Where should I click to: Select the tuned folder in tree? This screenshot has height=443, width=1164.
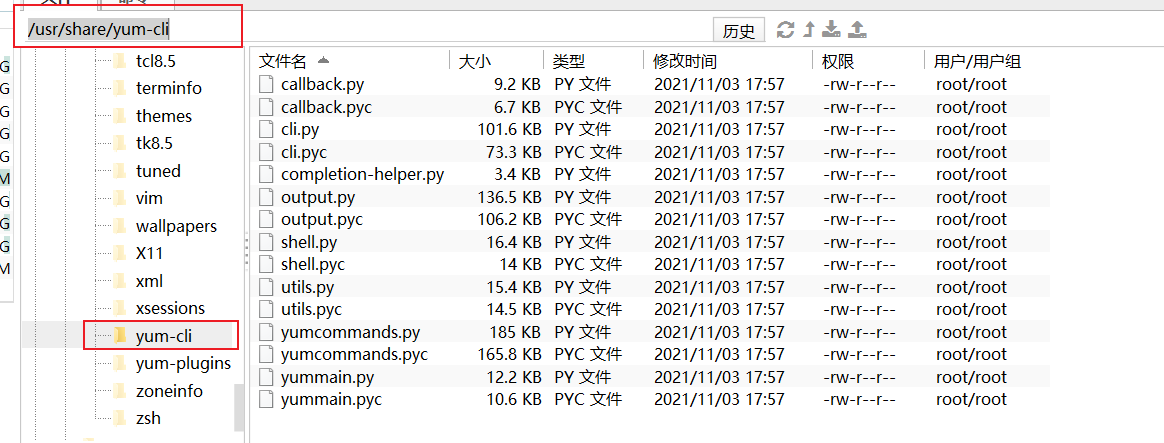158,171
